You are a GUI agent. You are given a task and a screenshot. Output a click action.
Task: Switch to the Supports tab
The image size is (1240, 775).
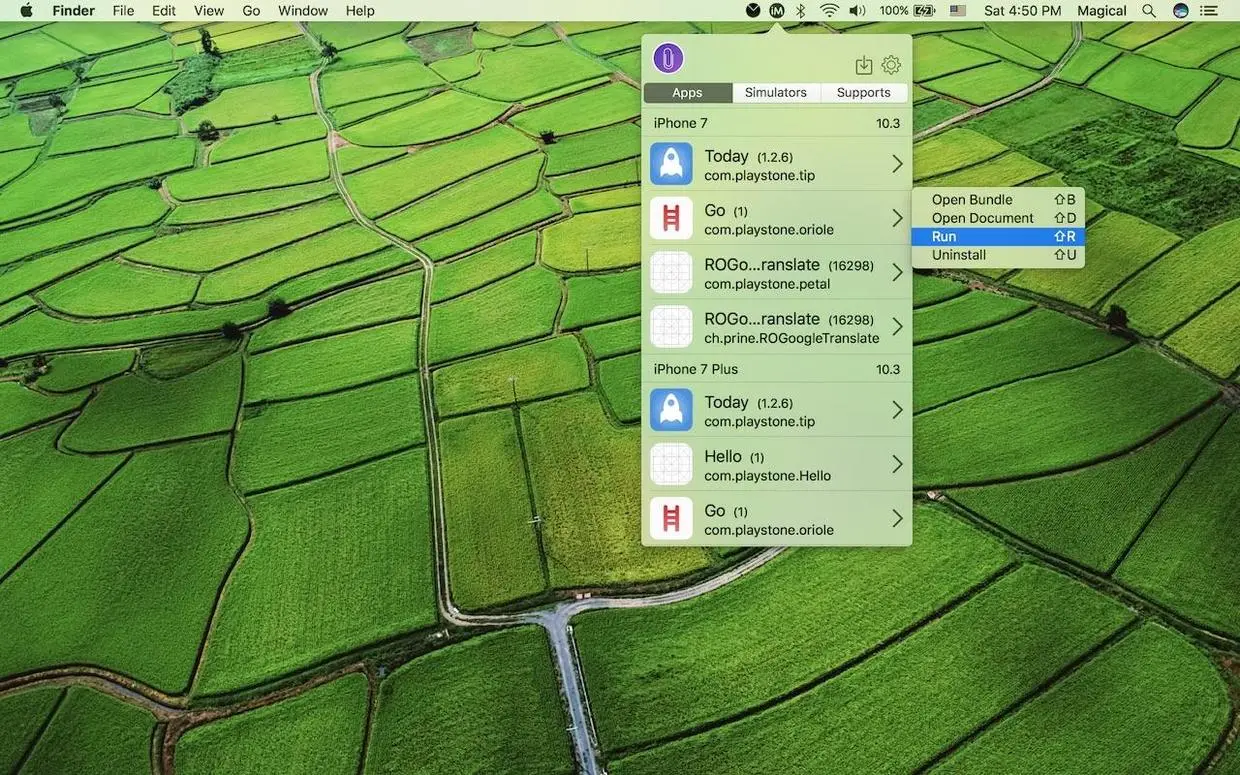point(864,92)
